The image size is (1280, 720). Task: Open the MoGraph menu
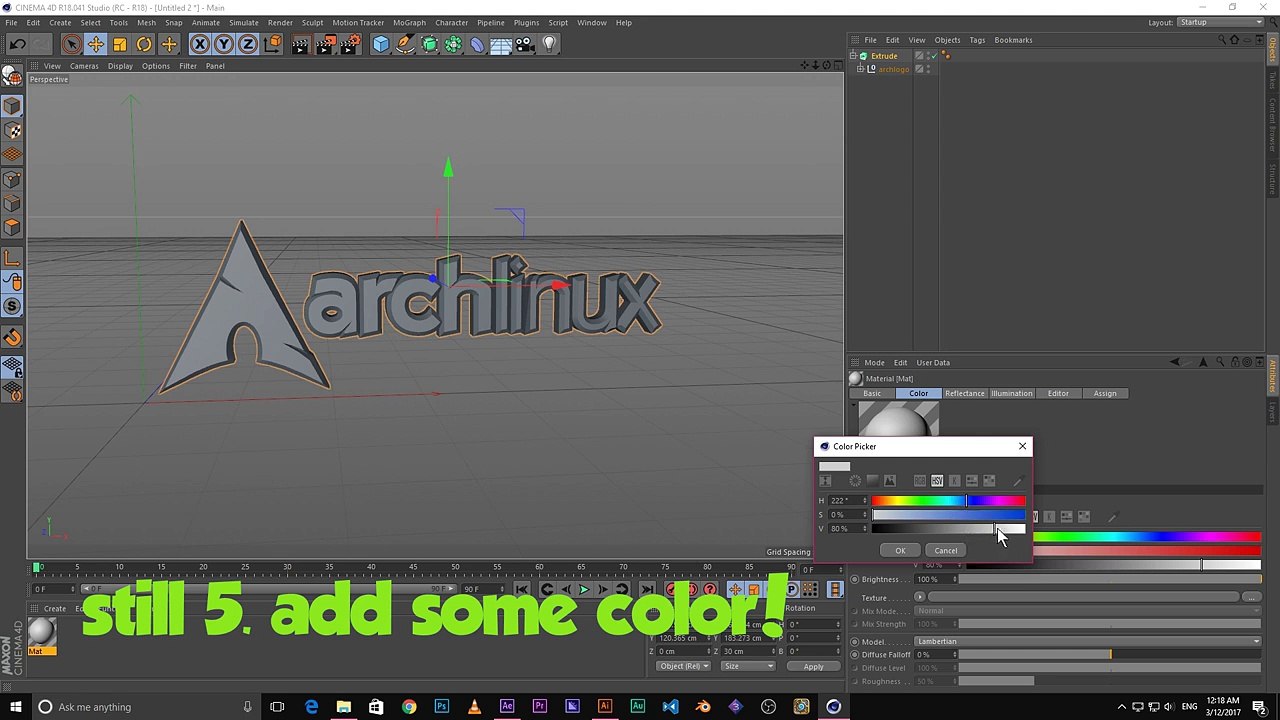(409, 22)
